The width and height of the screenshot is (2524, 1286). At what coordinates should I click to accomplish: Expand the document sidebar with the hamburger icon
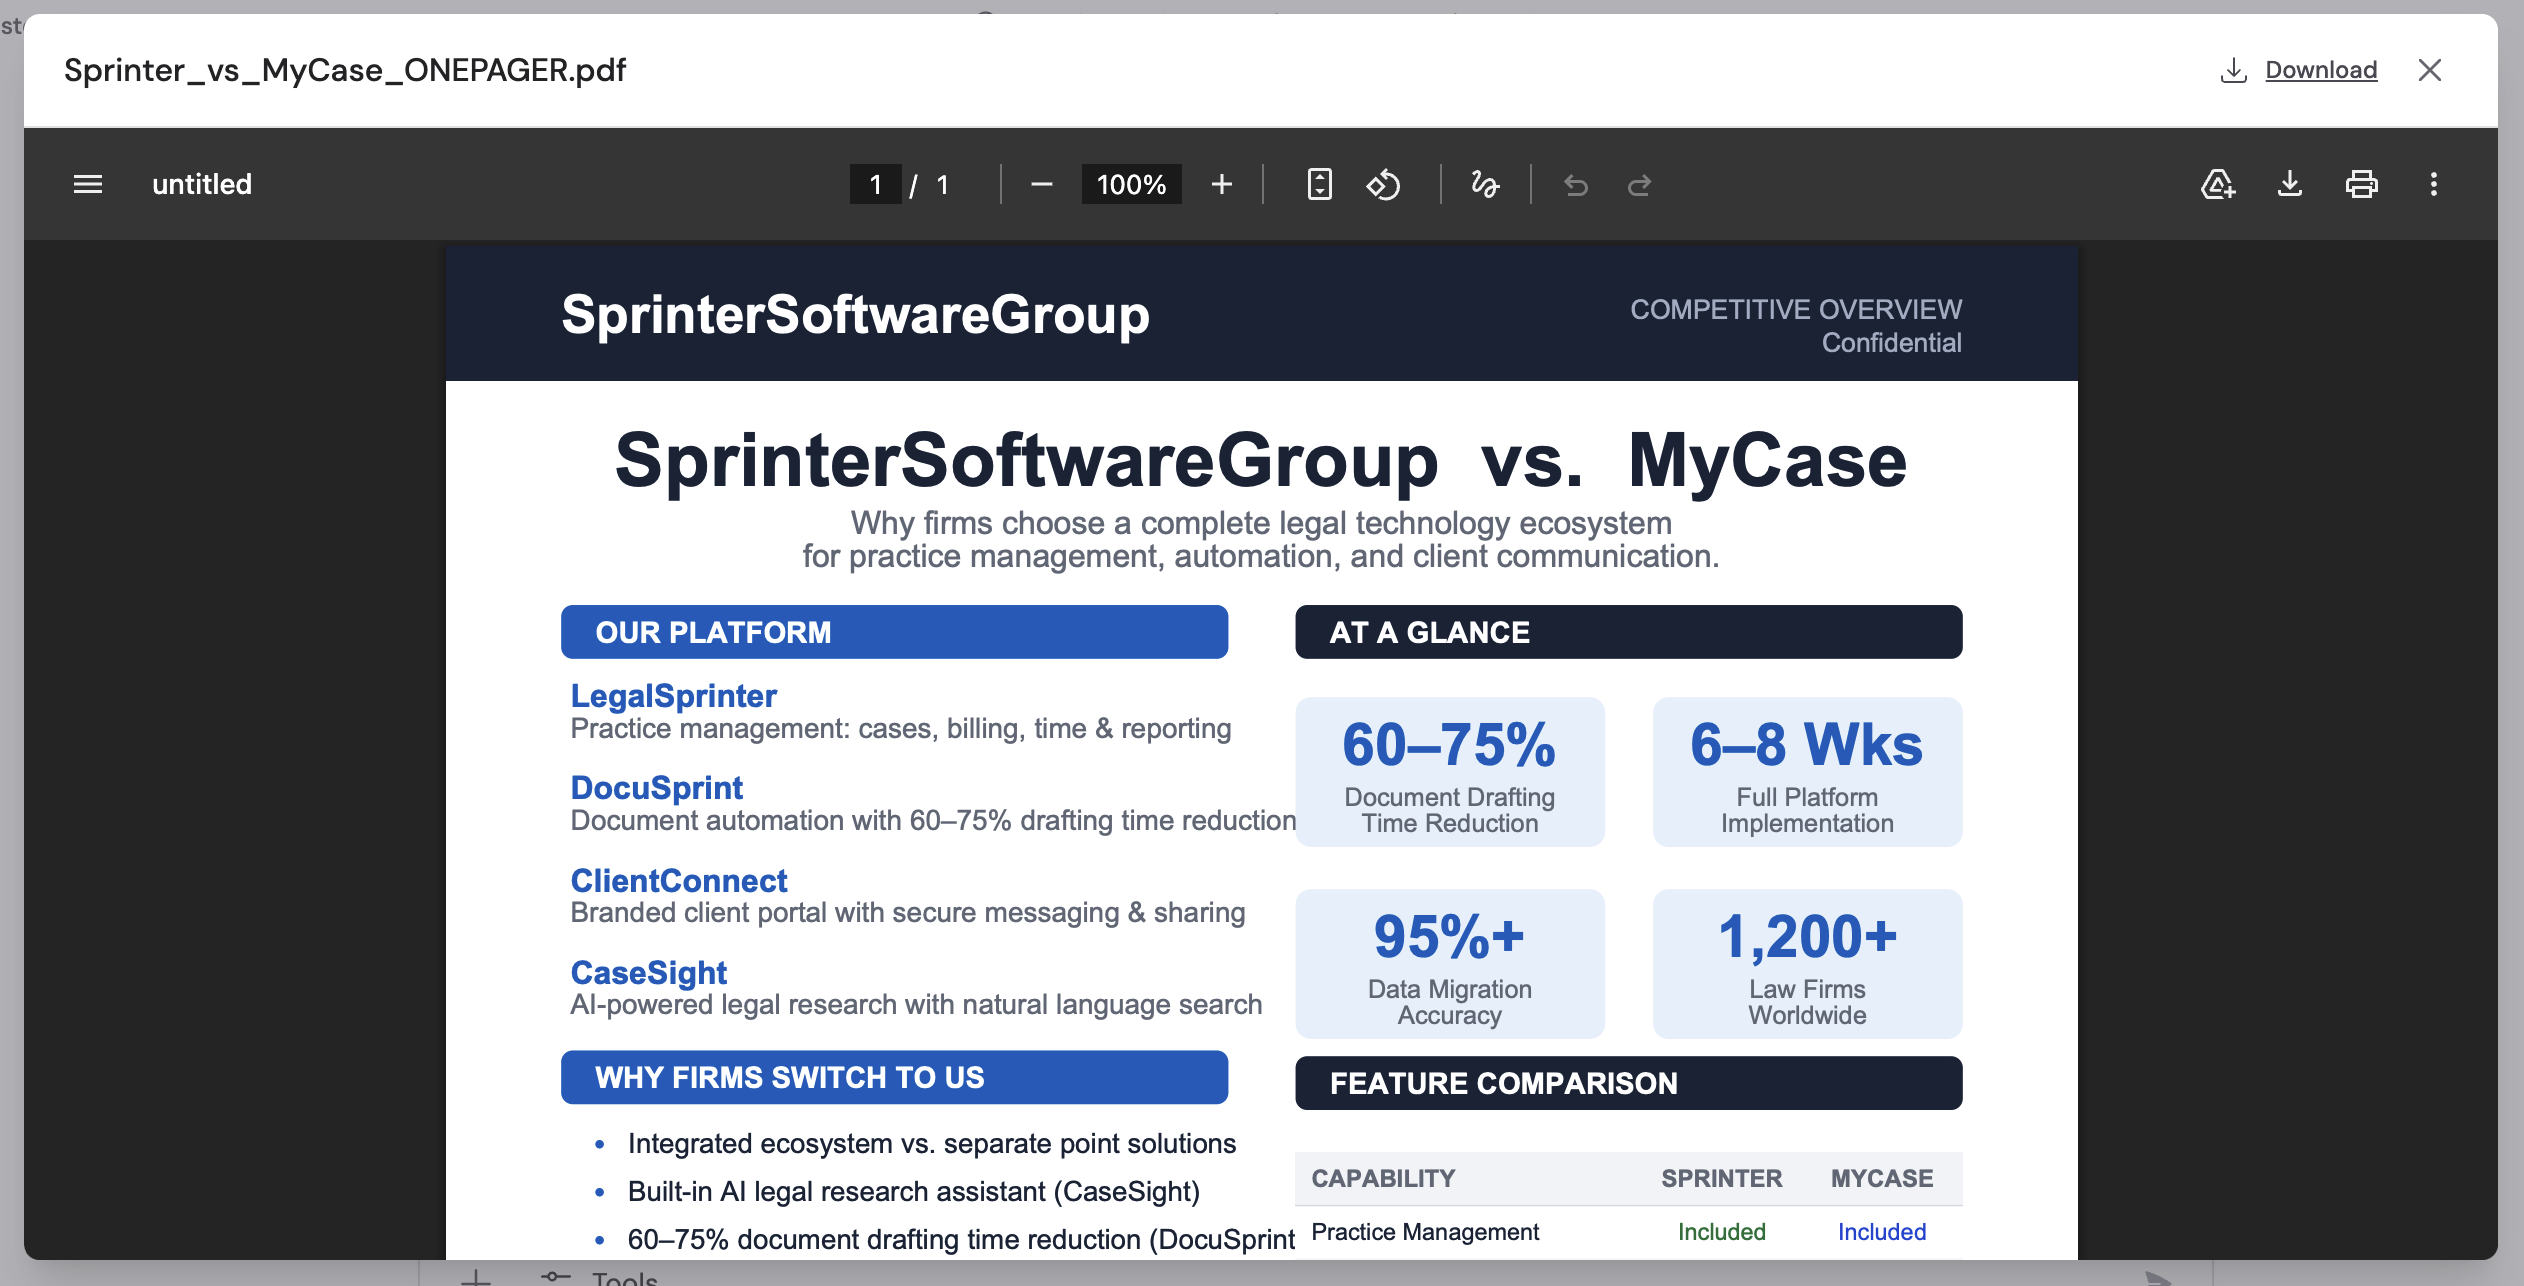pyautogui.click(x=87, y=184)
